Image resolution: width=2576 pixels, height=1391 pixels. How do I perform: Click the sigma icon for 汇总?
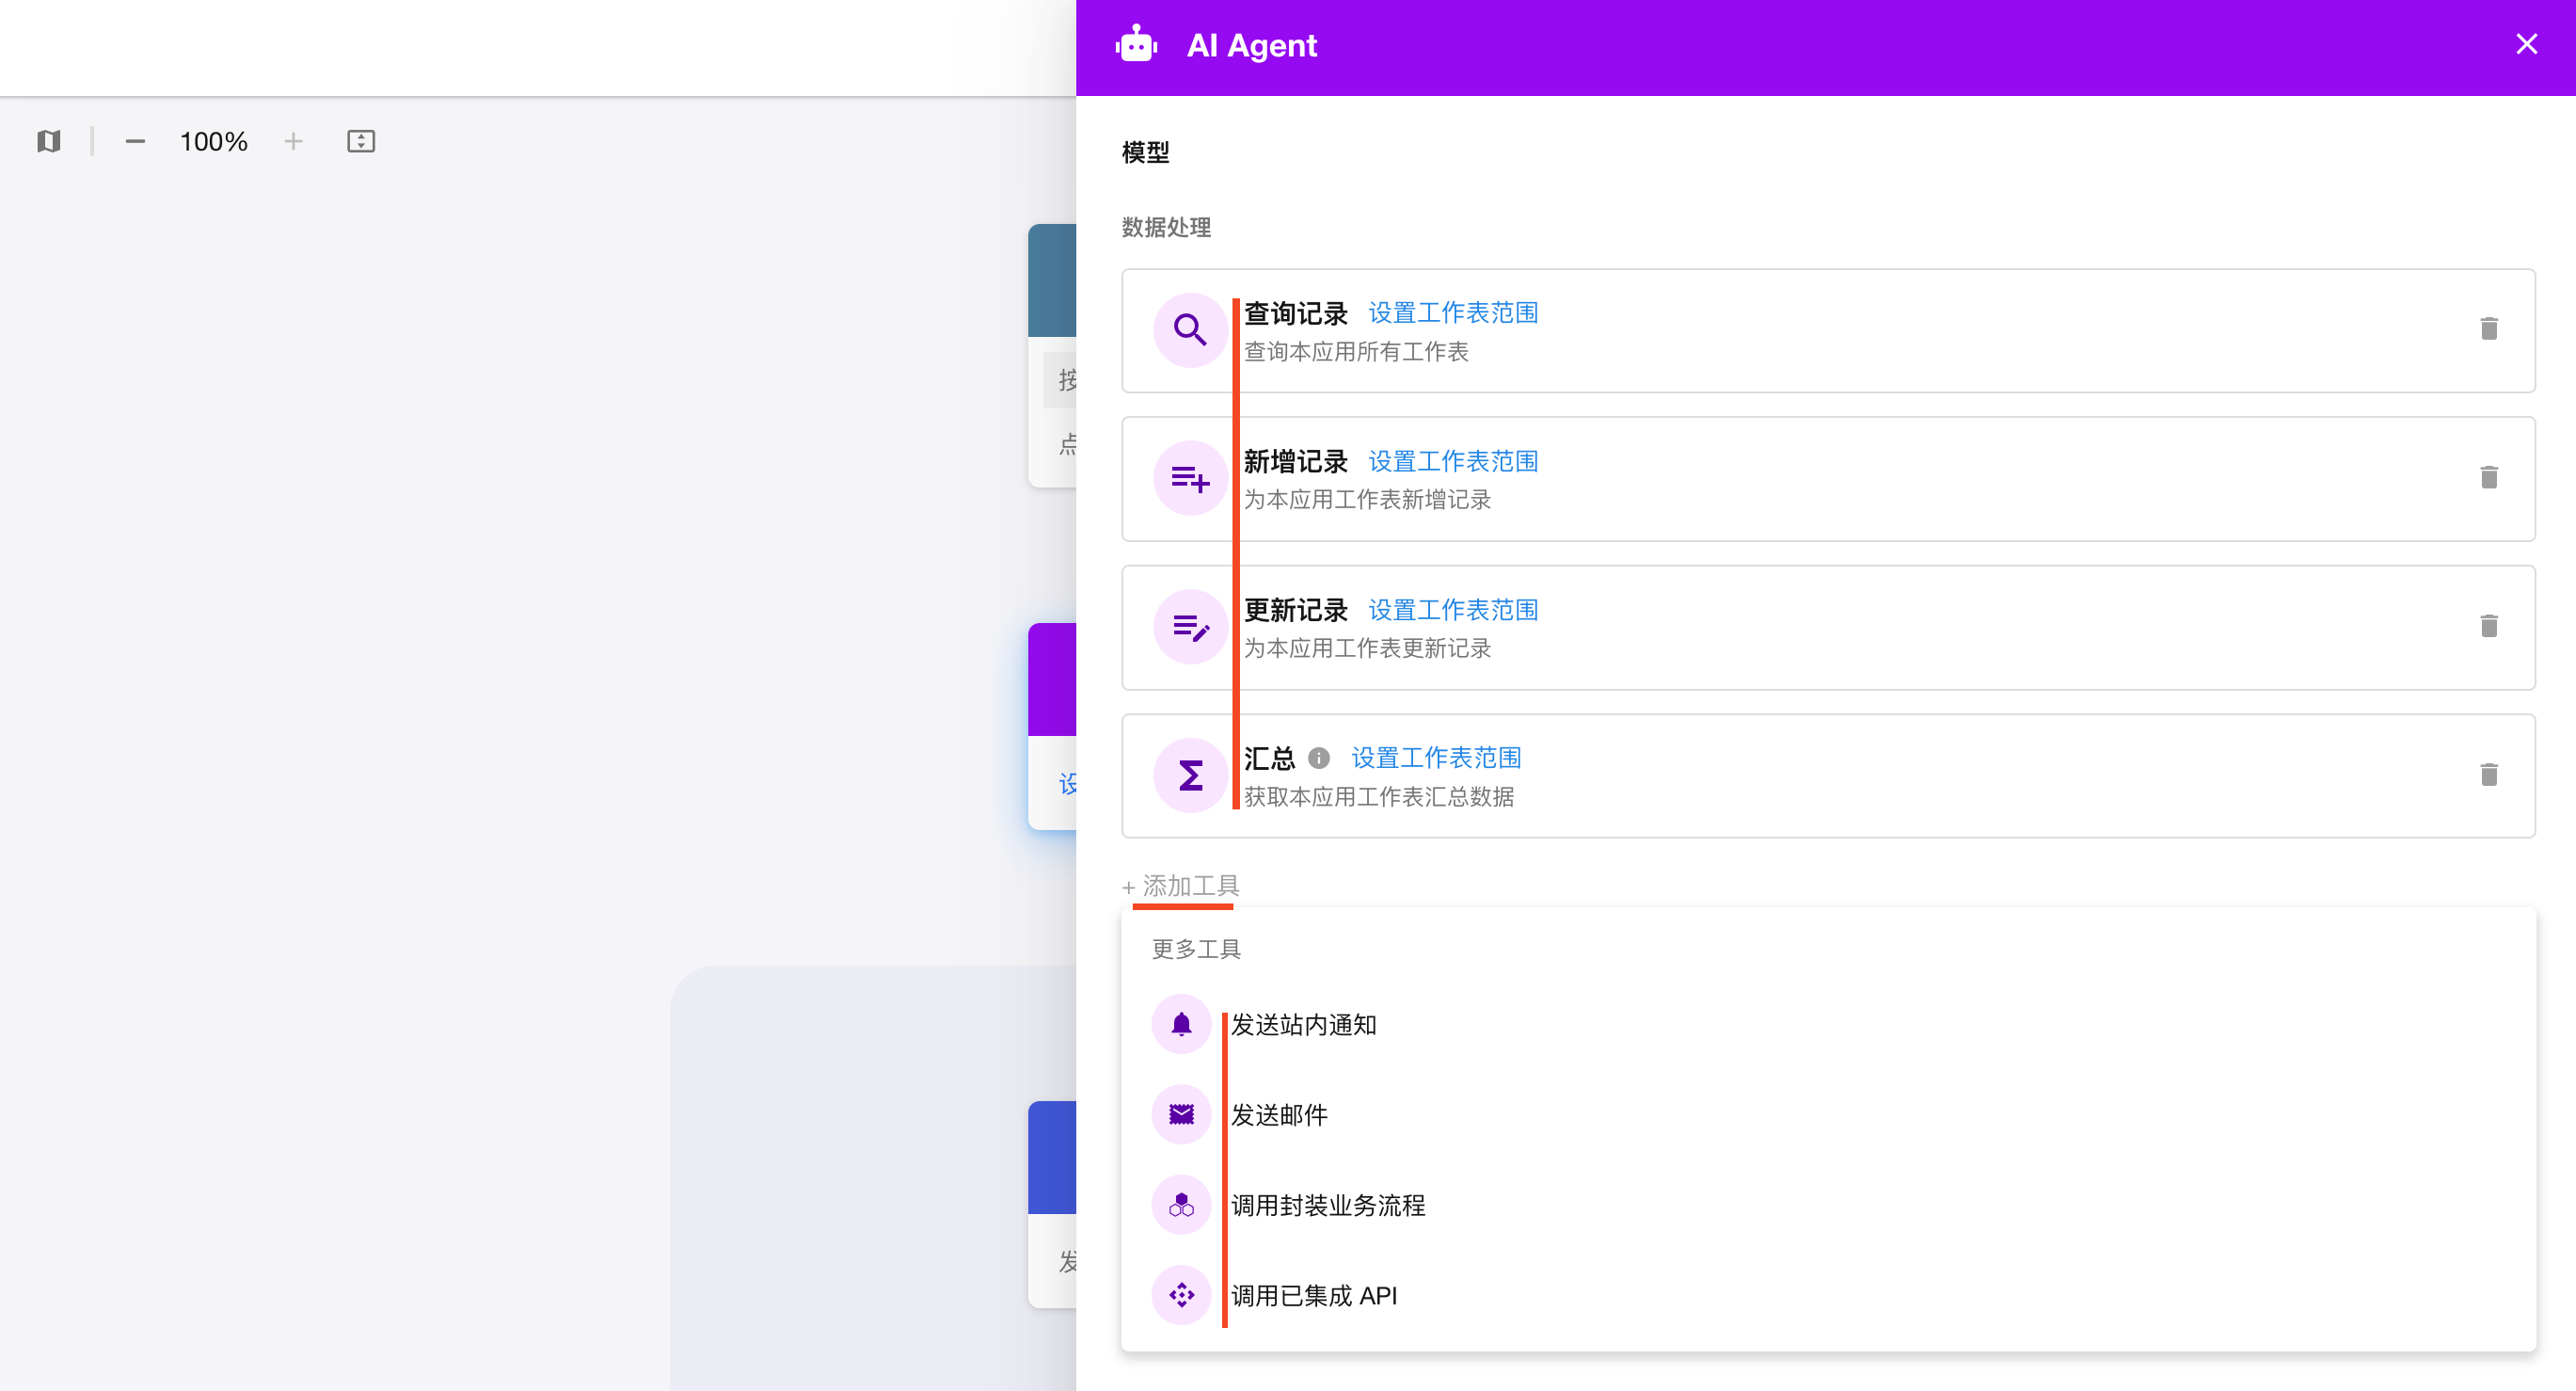tap(1190, 775)
